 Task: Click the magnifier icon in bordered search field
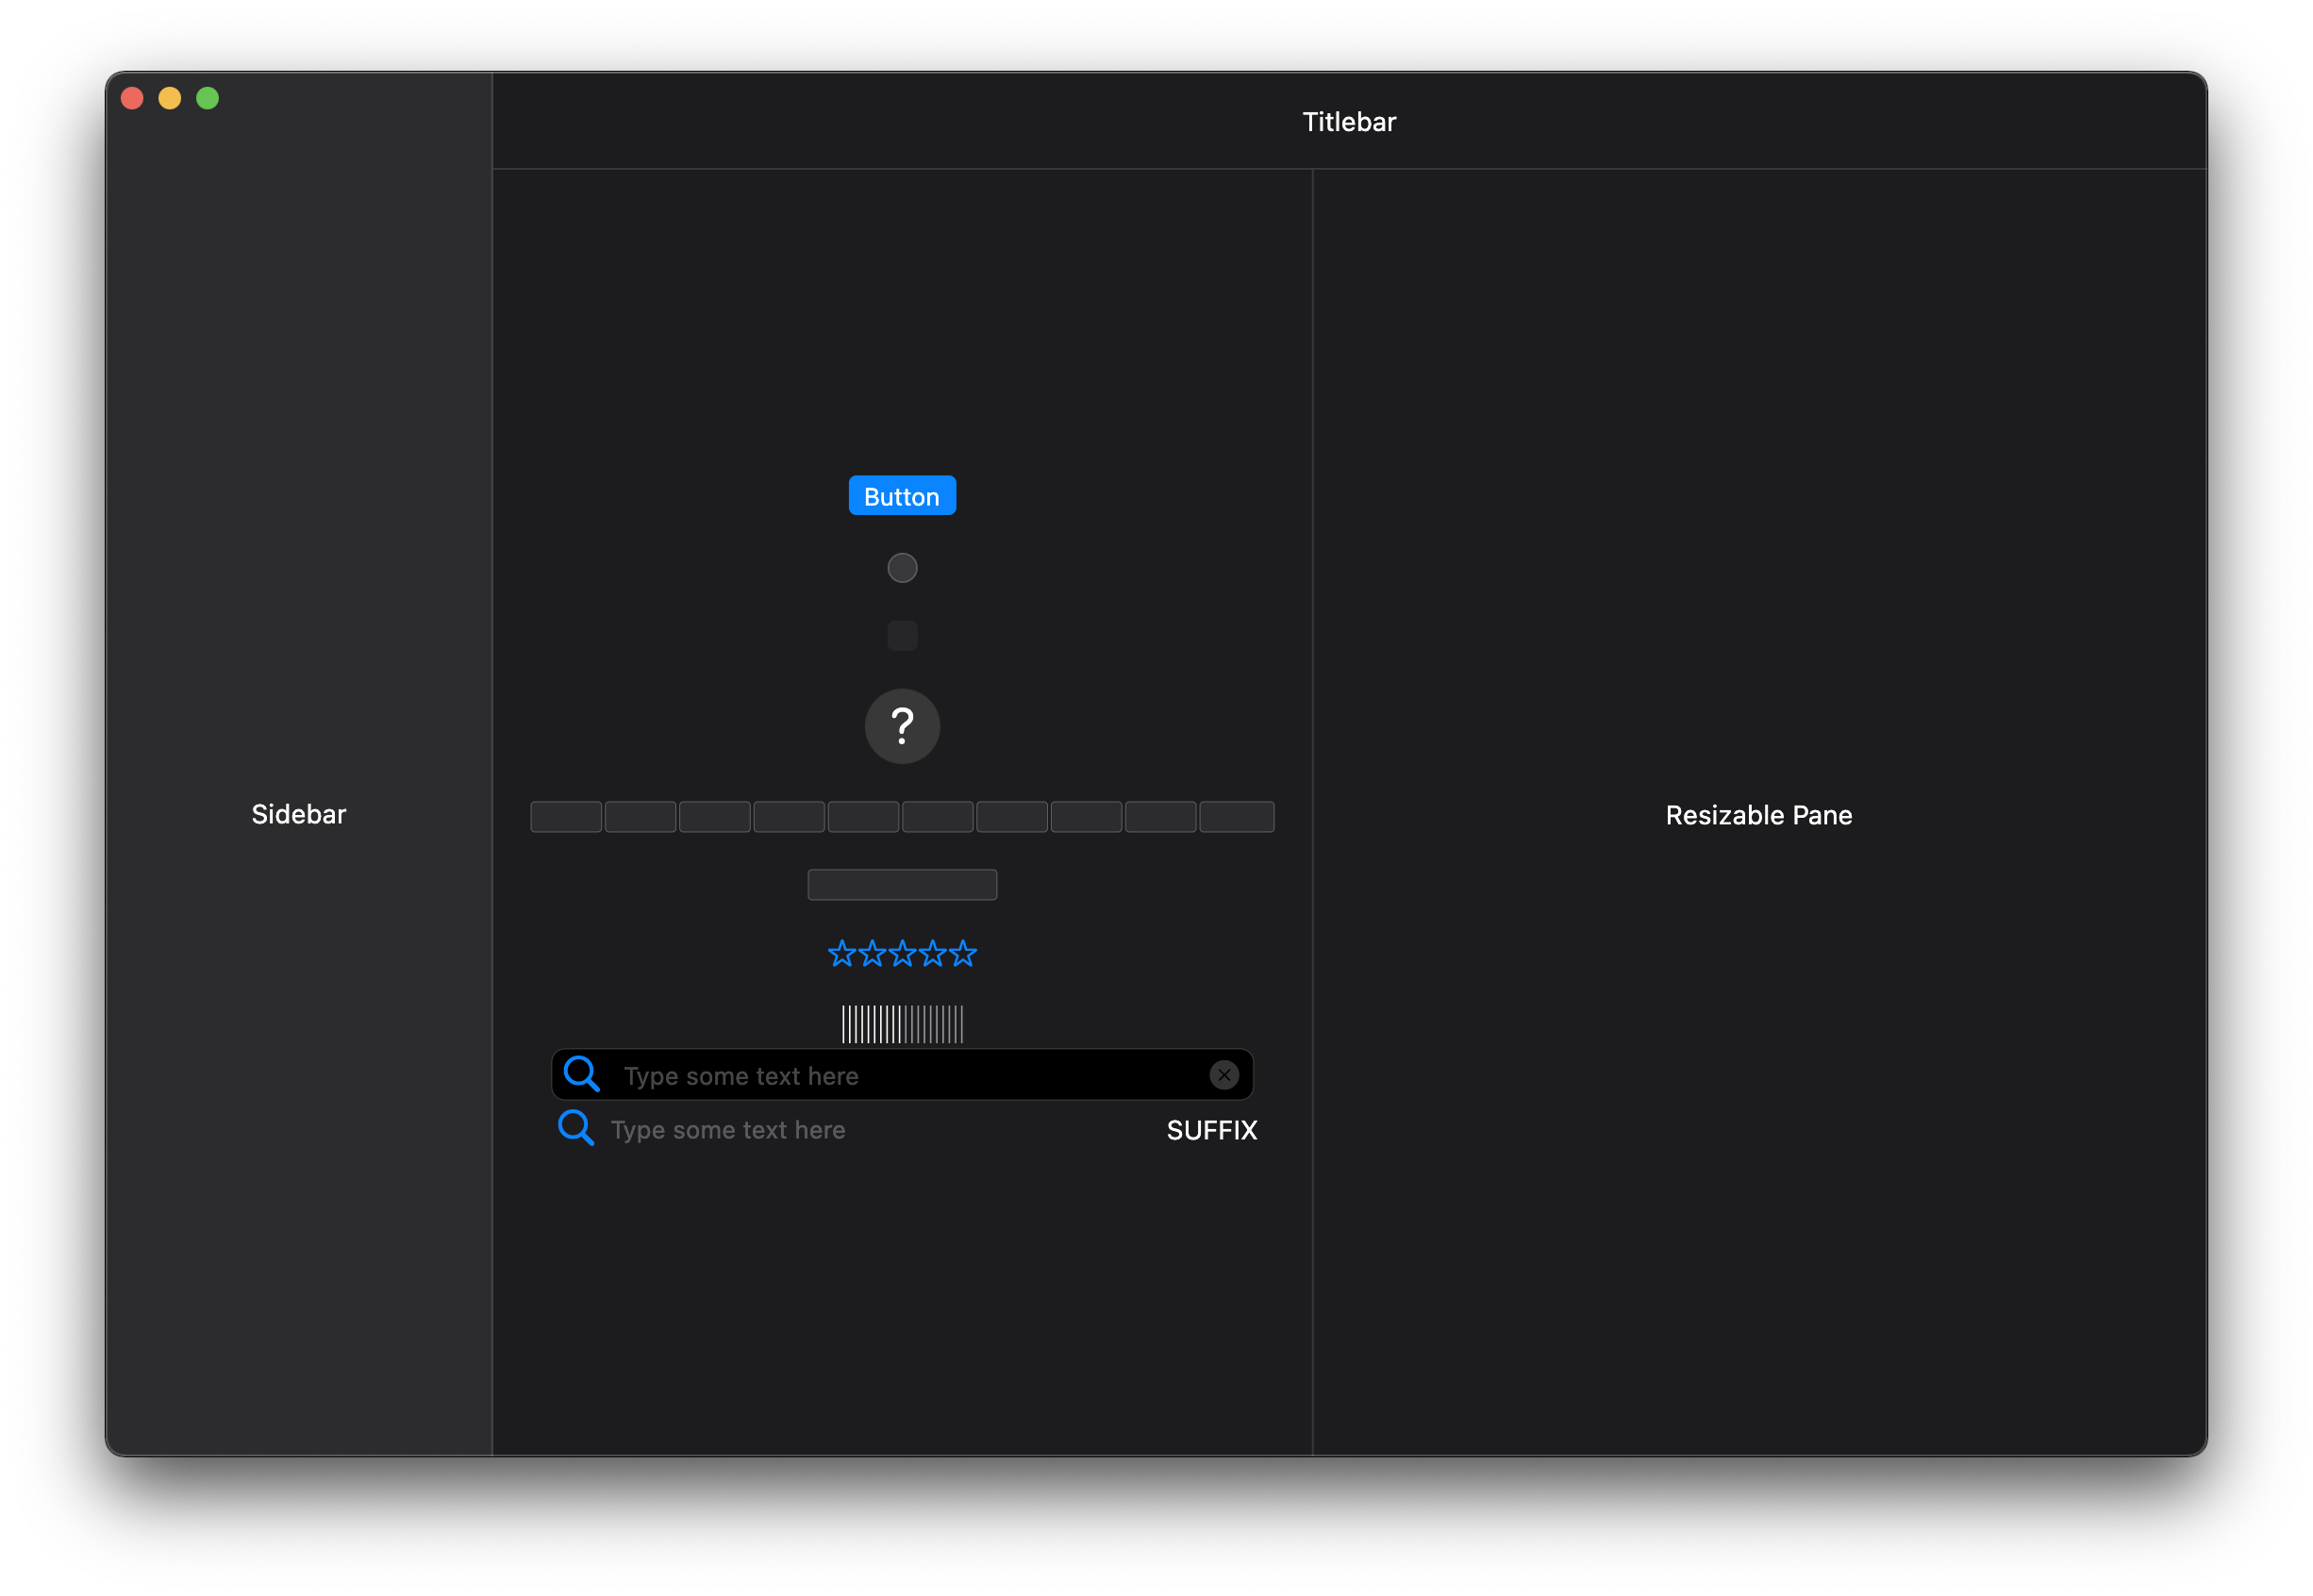[x=581, y=1074]
